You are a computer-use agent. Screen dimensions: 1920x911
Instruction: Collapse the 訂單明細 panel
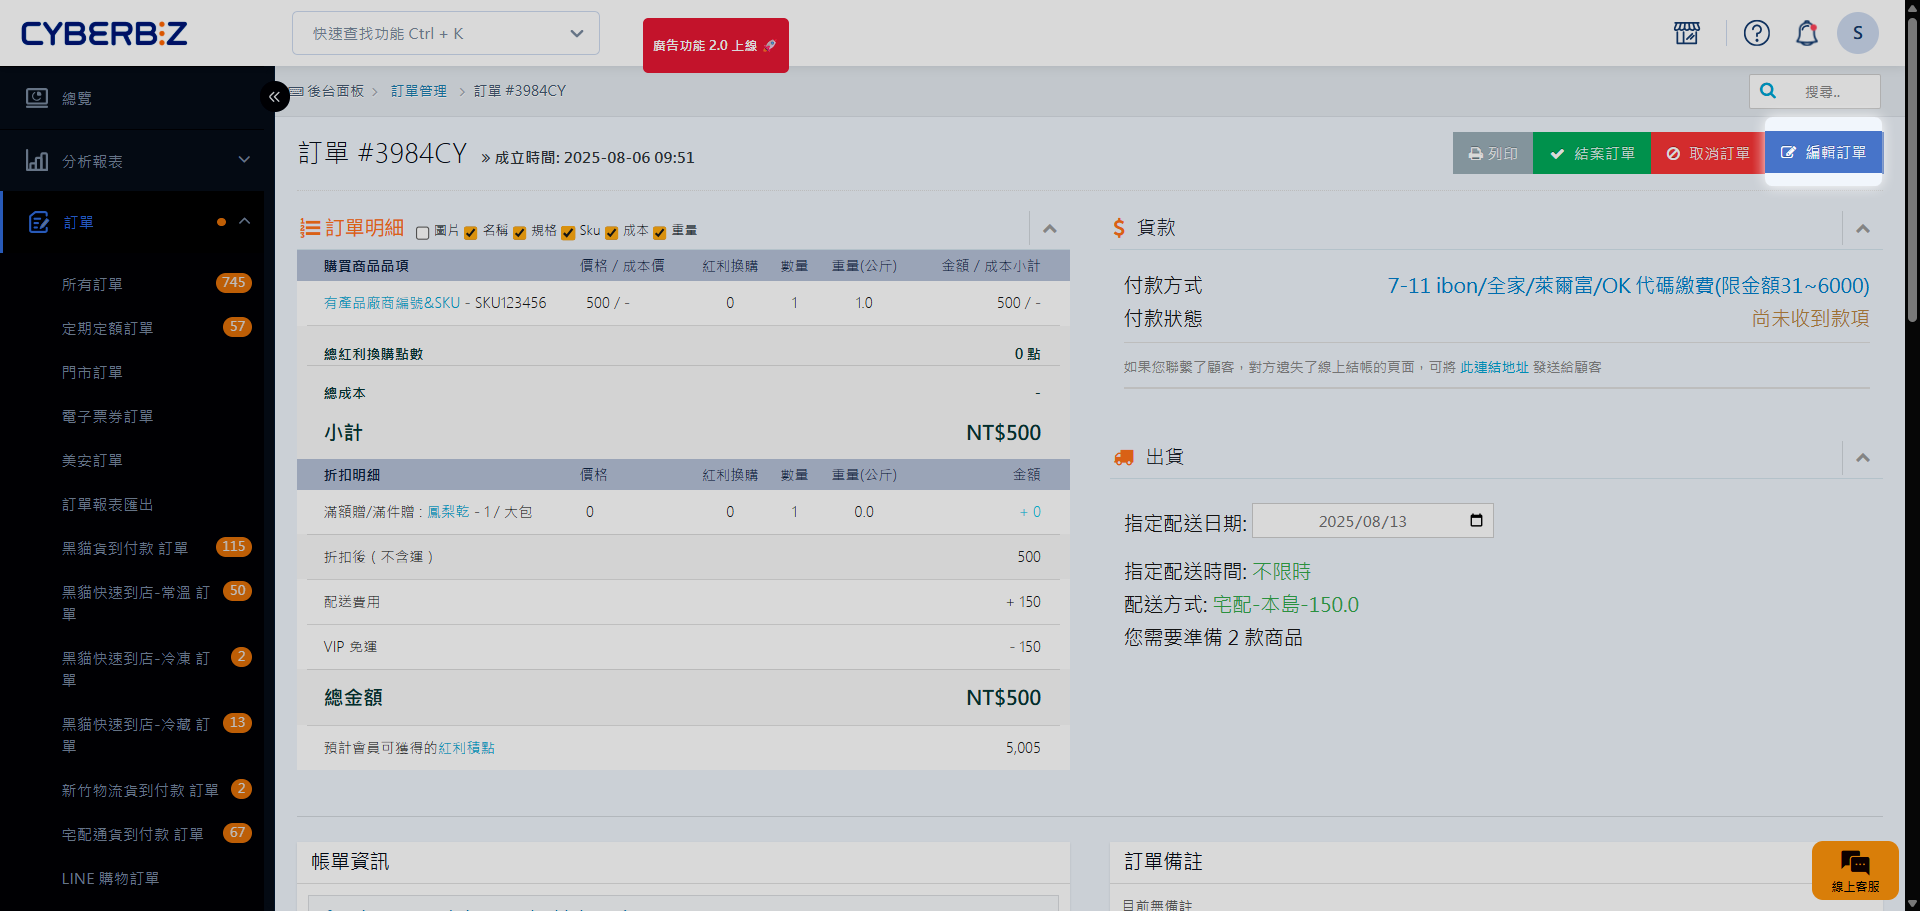[1050, 229]
